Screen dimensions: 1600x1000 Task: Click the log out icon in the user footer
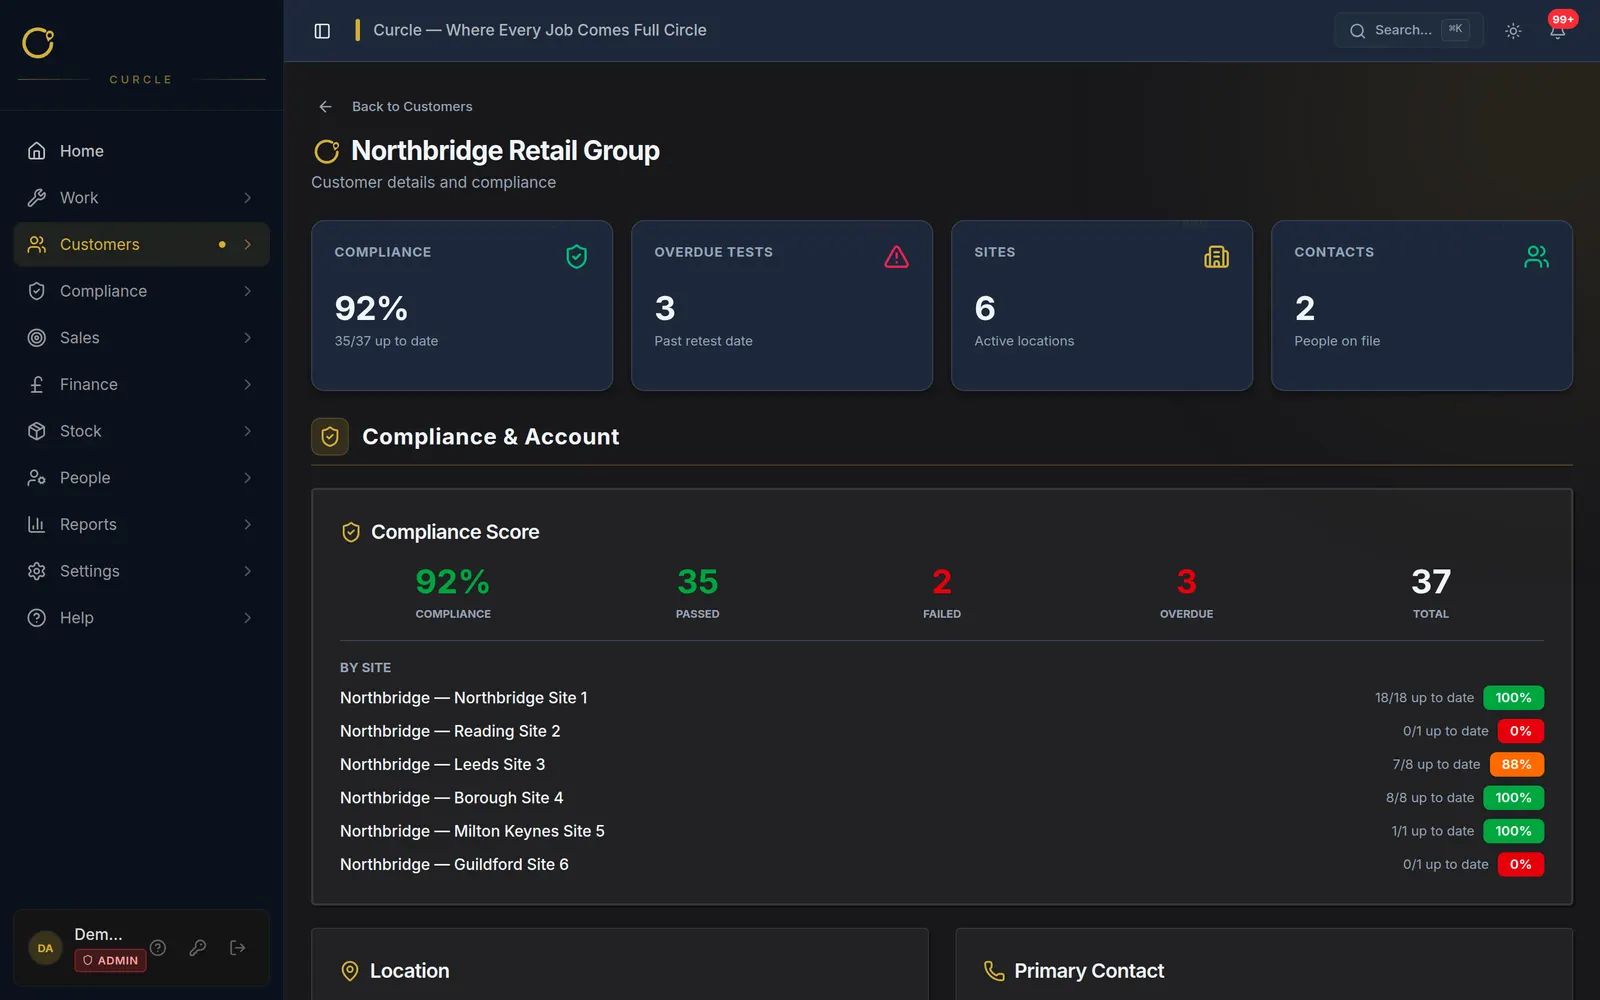click(x=238, y=947)
